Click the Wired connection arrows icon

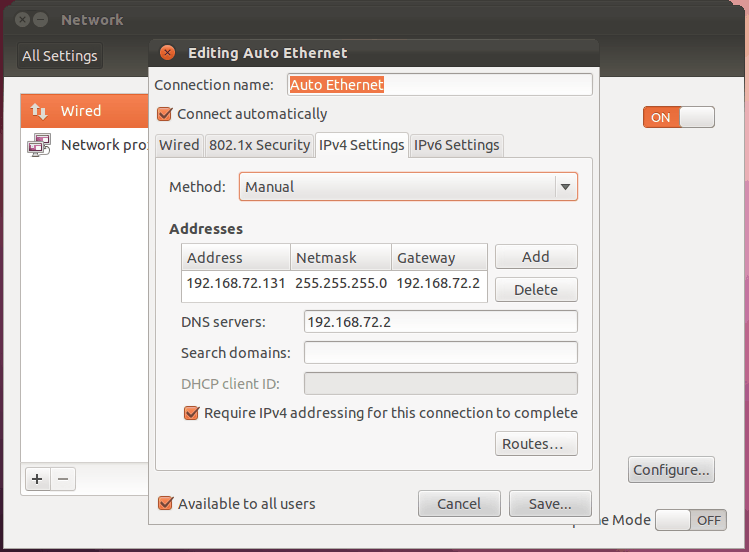tap(39, 111)
